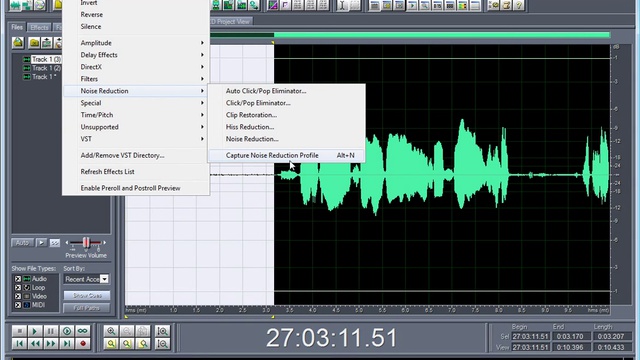640x360 pixels.
Task: Switch to the Effects tab
Action: [40, 27]
